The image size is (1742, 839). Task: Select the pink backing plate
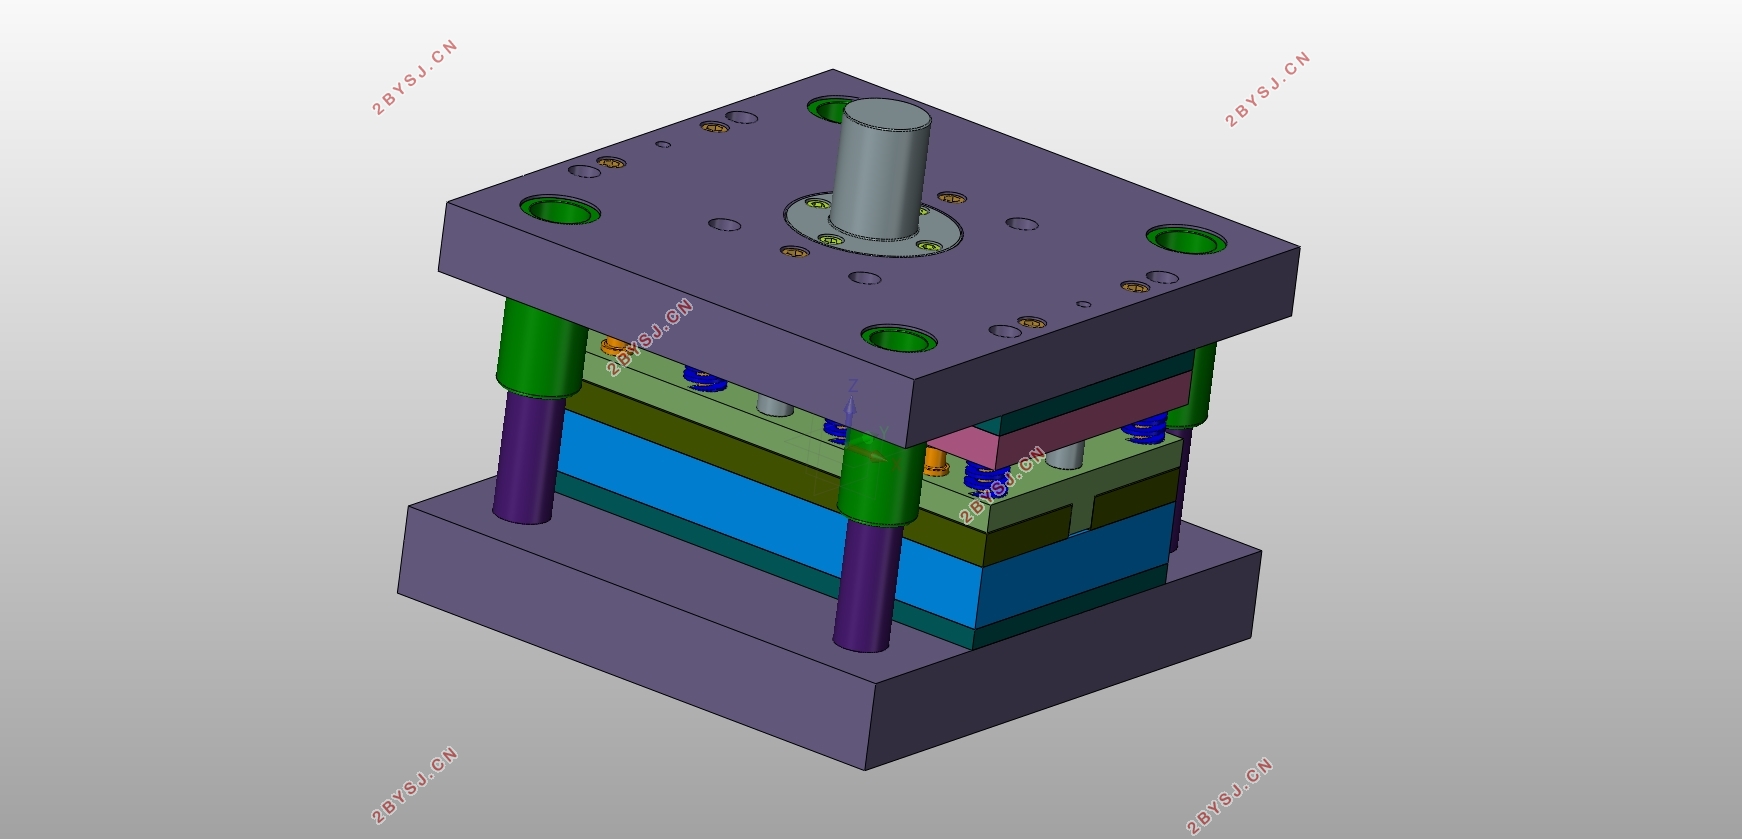coord(1060,415)
